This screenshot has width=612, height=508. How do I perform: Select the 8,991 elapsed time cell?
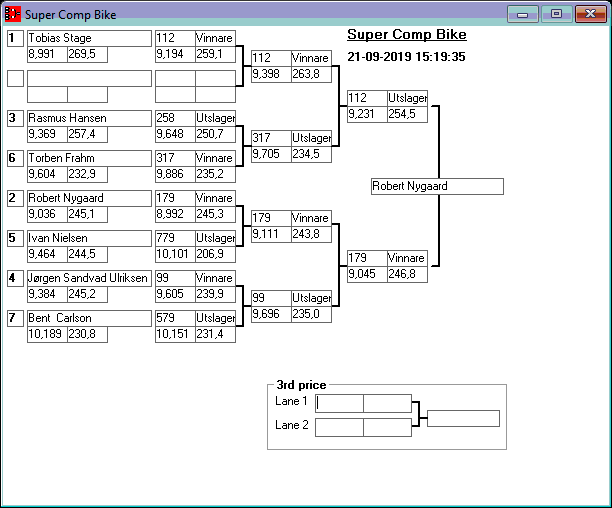tap(47, 54)
